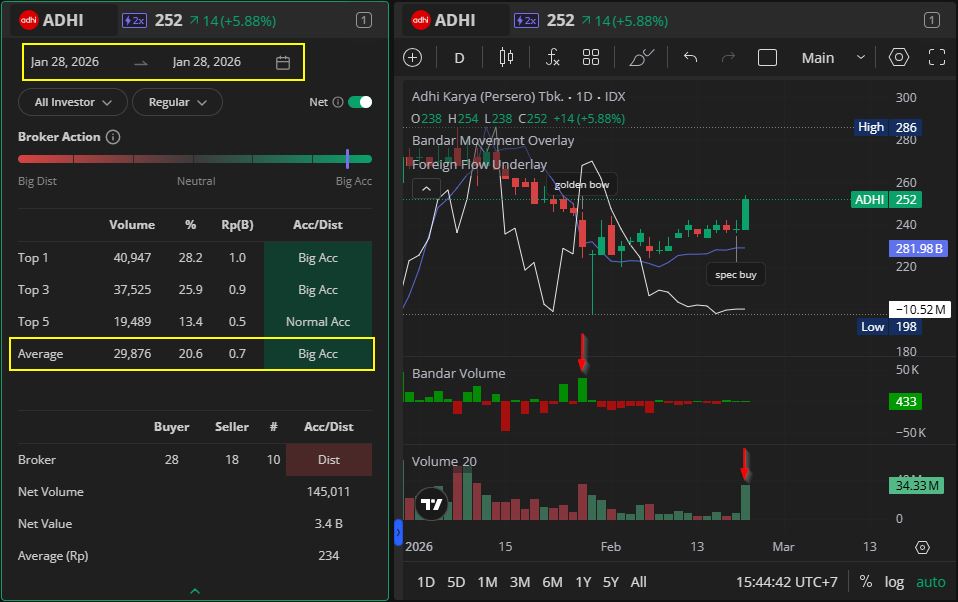Select the 3M range tab
Image resolution: width=958 pixels, height=602 pixels.
point(520,582)
